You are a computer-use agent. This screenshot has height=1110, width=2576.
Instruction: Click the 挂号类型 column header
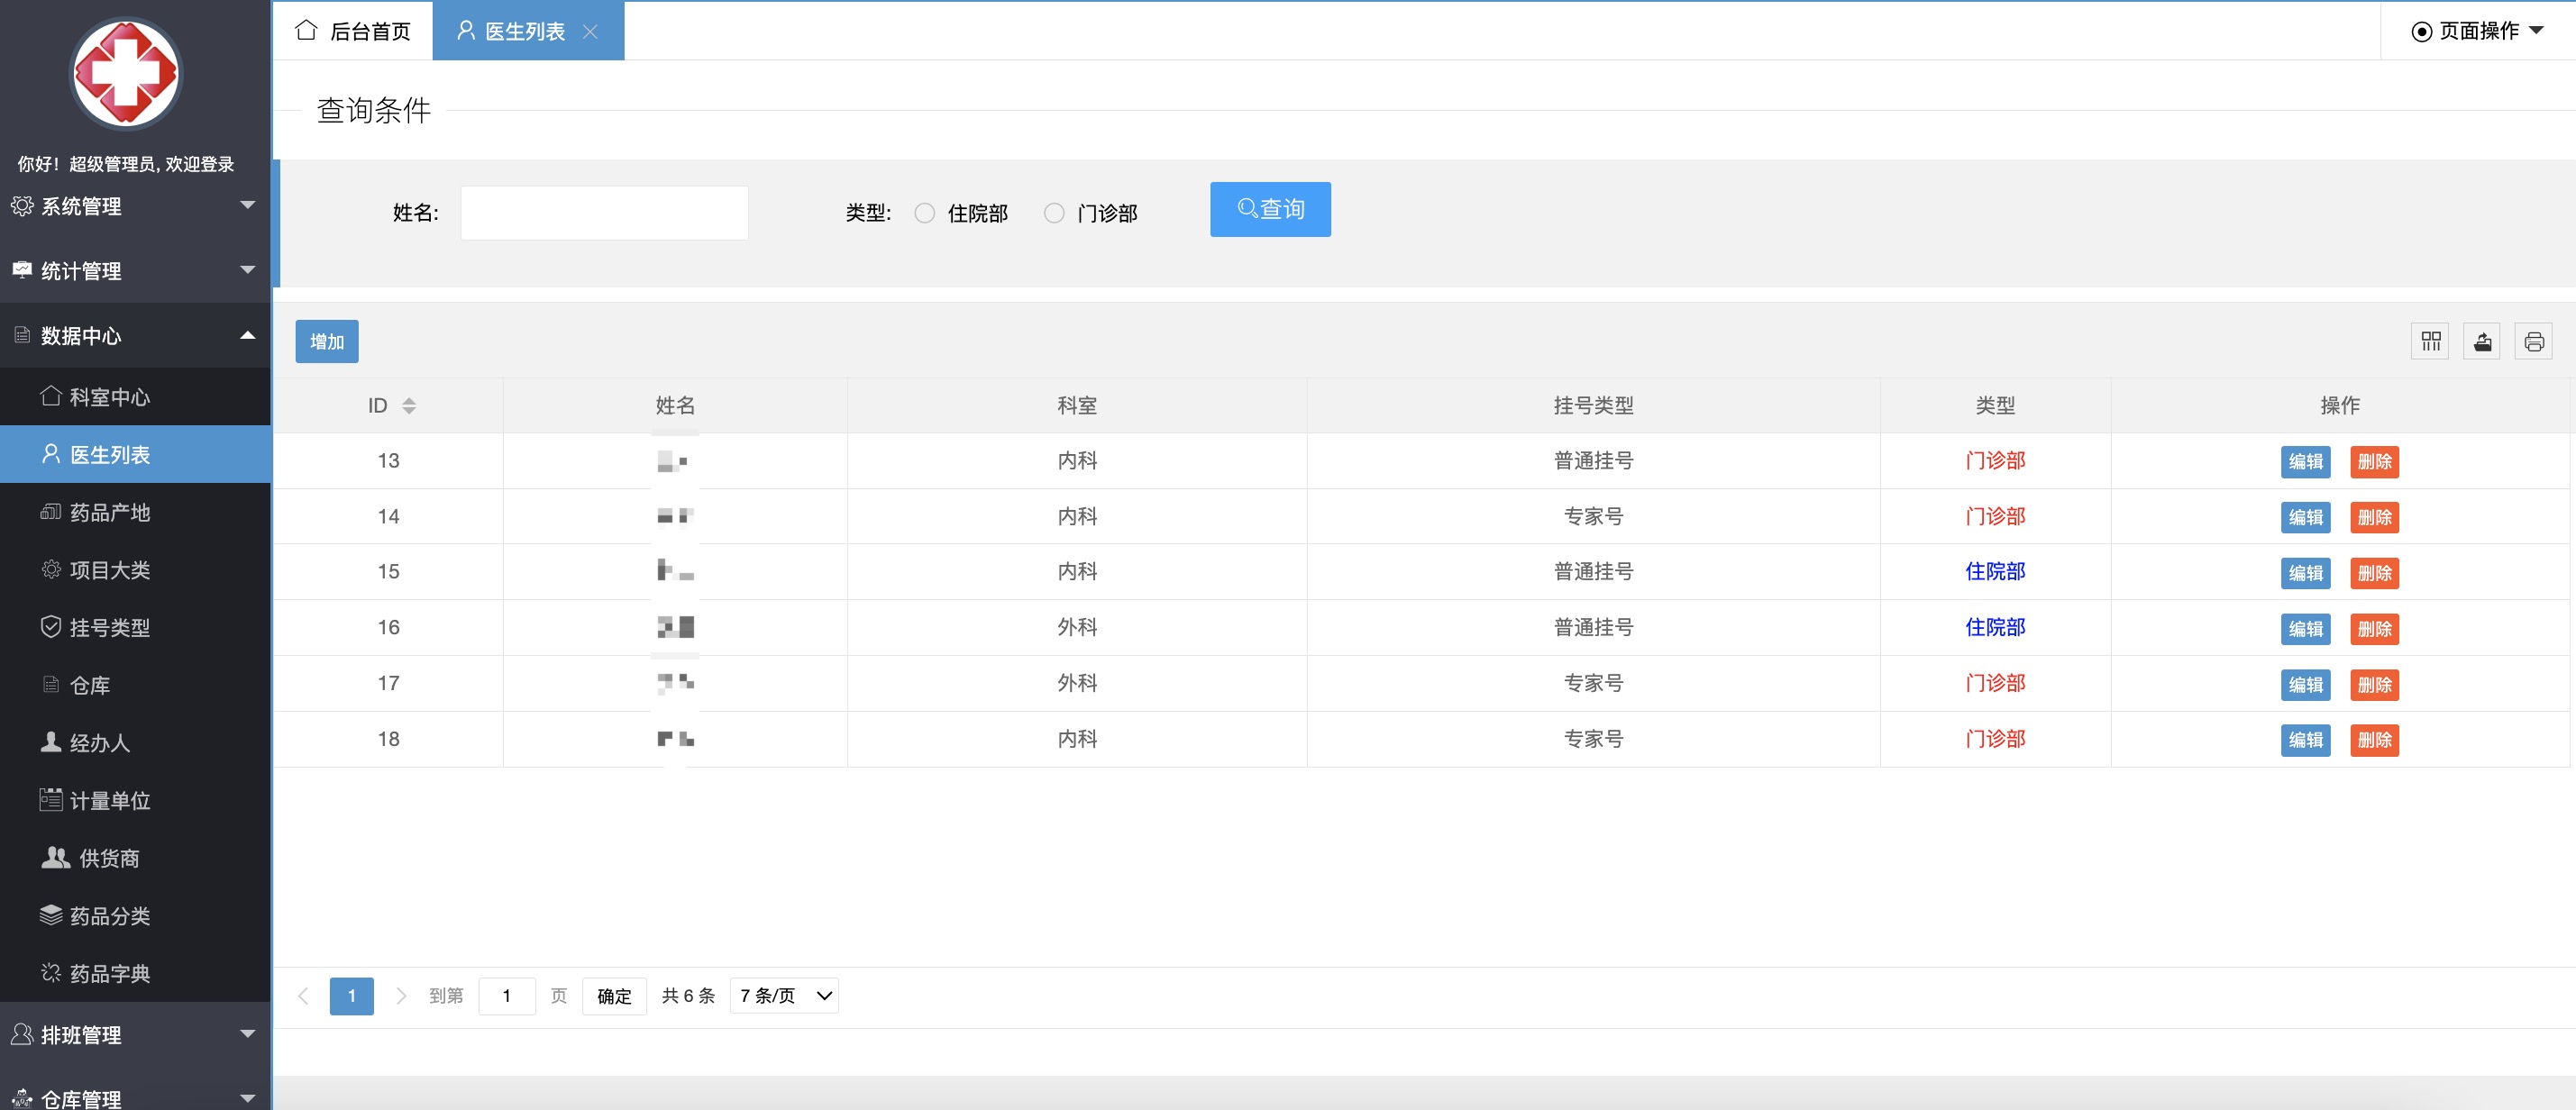click(x=1593, y=406)
